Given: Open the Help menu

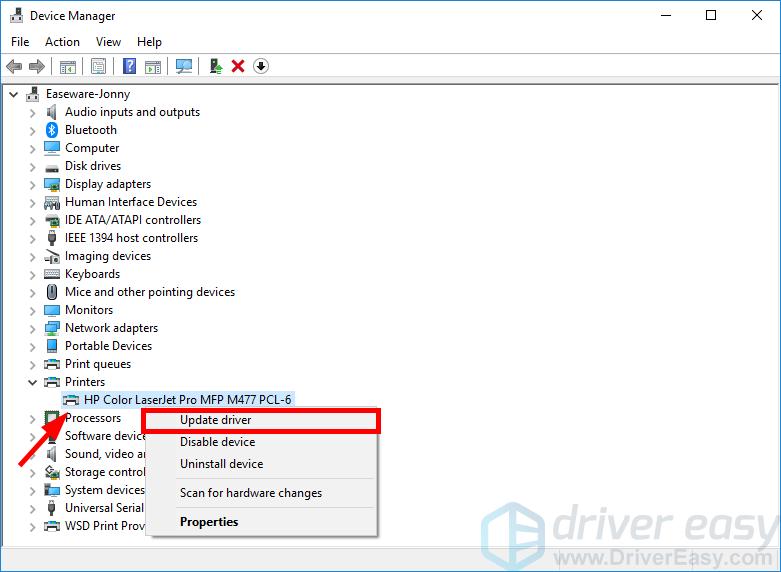Looking at the screenshot, I should pos(149,42).
